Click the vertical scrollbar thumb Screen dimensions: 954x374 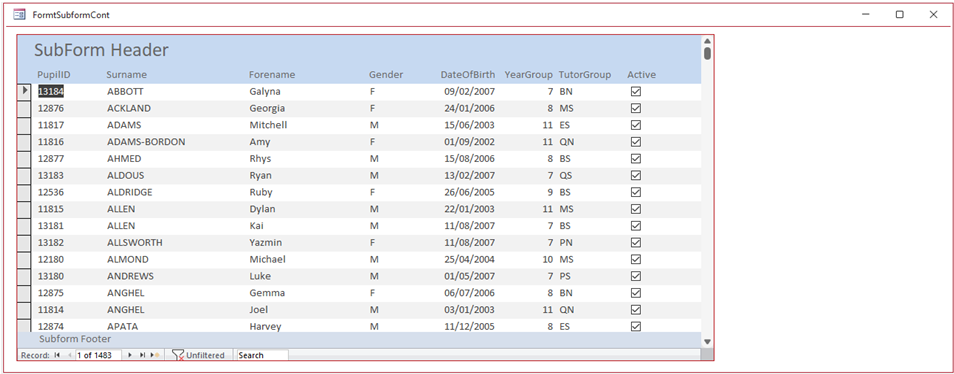click(x=707, y=54)
